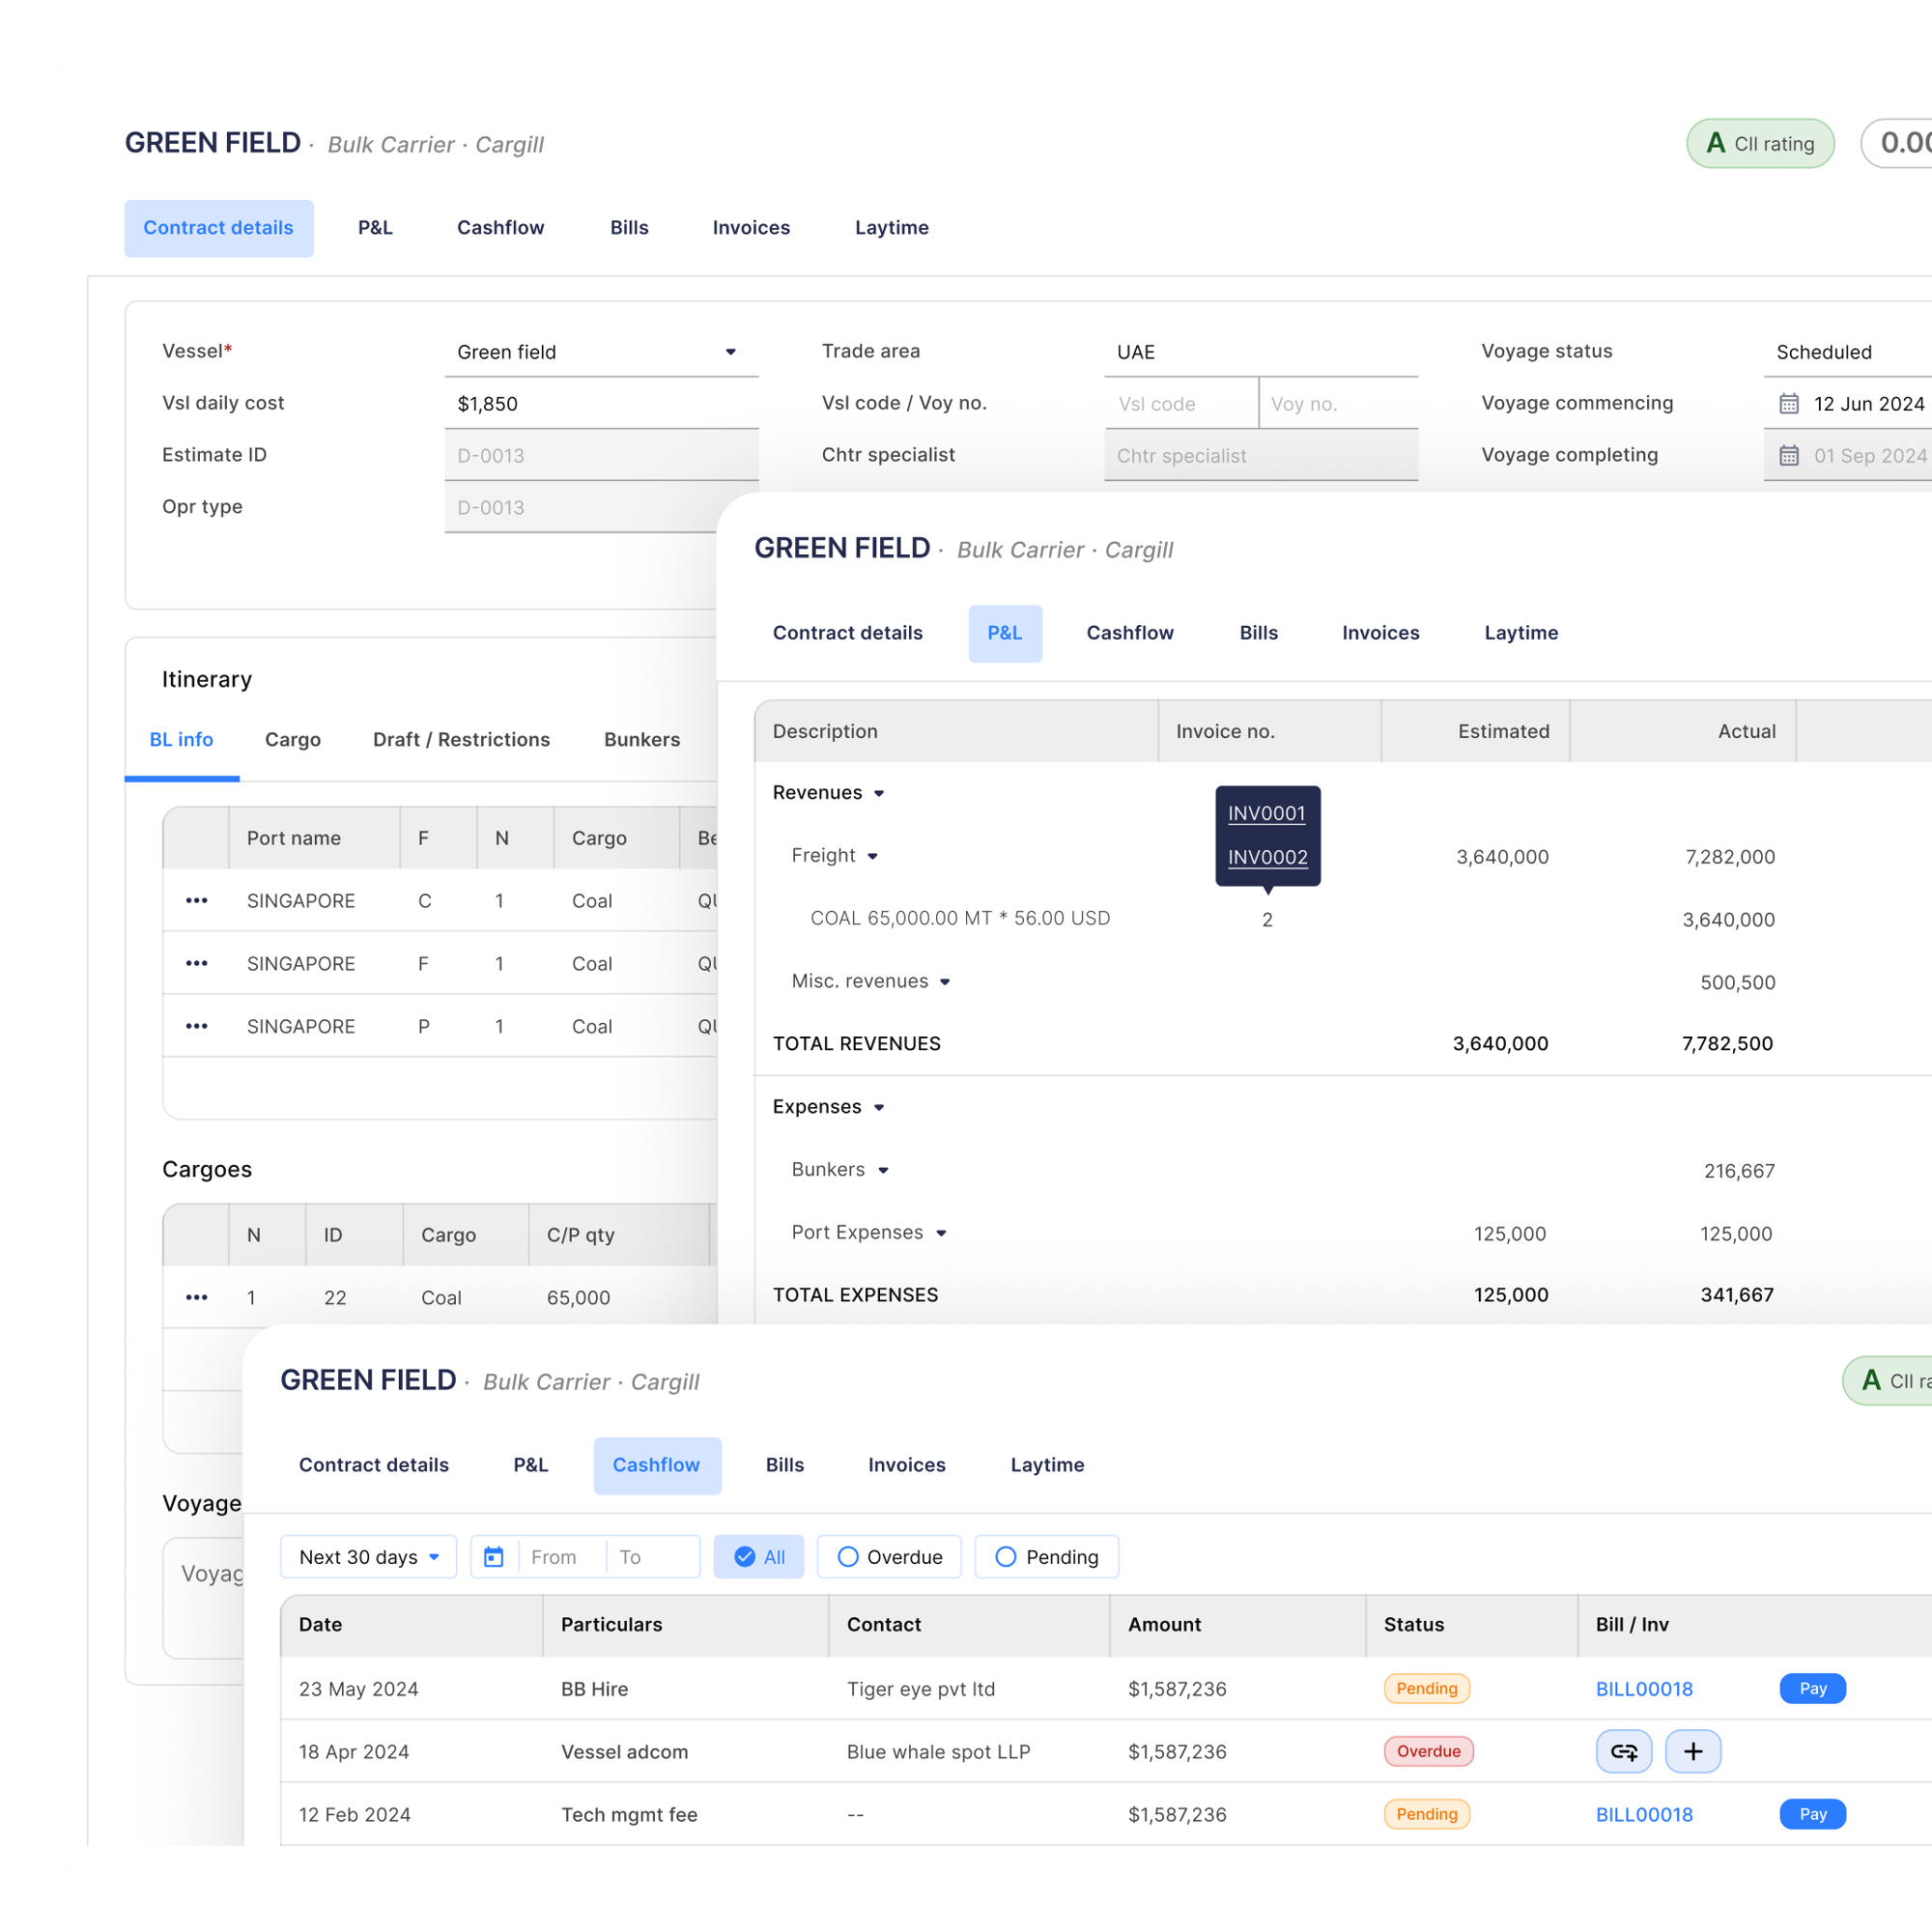Select the BL info itinerary tab
This screenshot has width=1932, height=1932.
(181, 740)
